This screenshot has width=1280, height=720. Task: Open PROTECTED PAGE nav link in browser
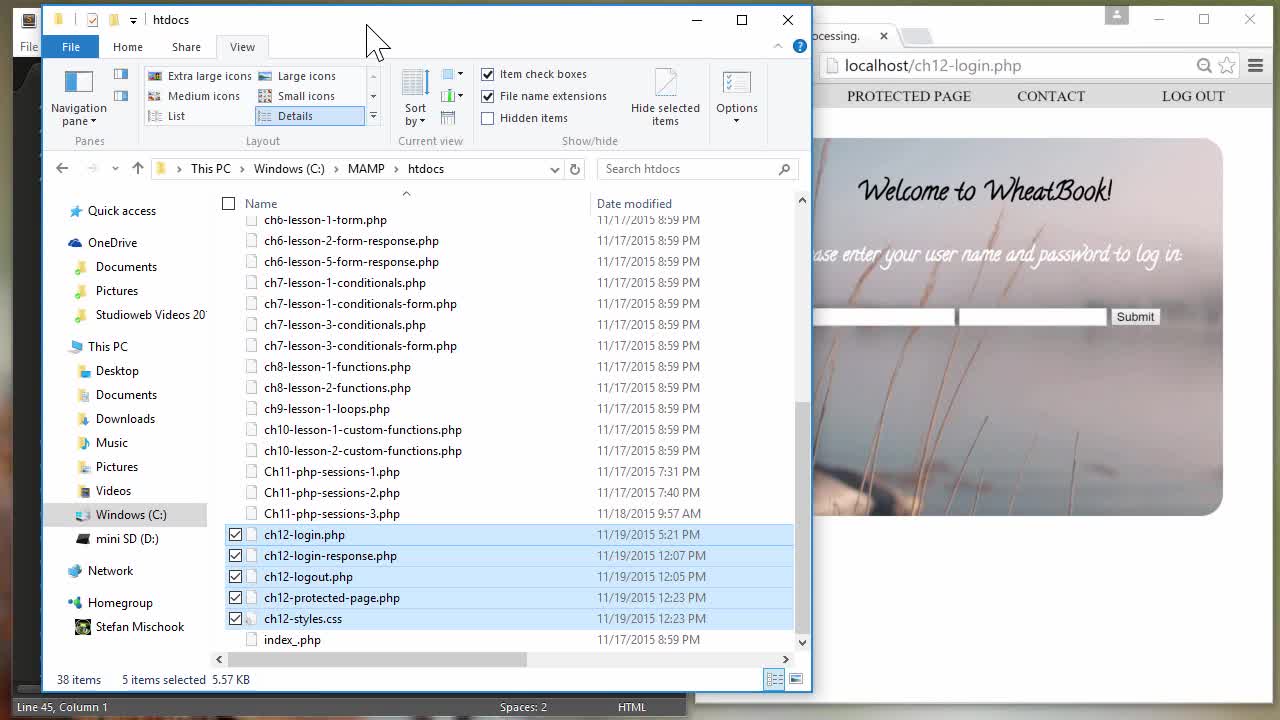click(909, 96)
